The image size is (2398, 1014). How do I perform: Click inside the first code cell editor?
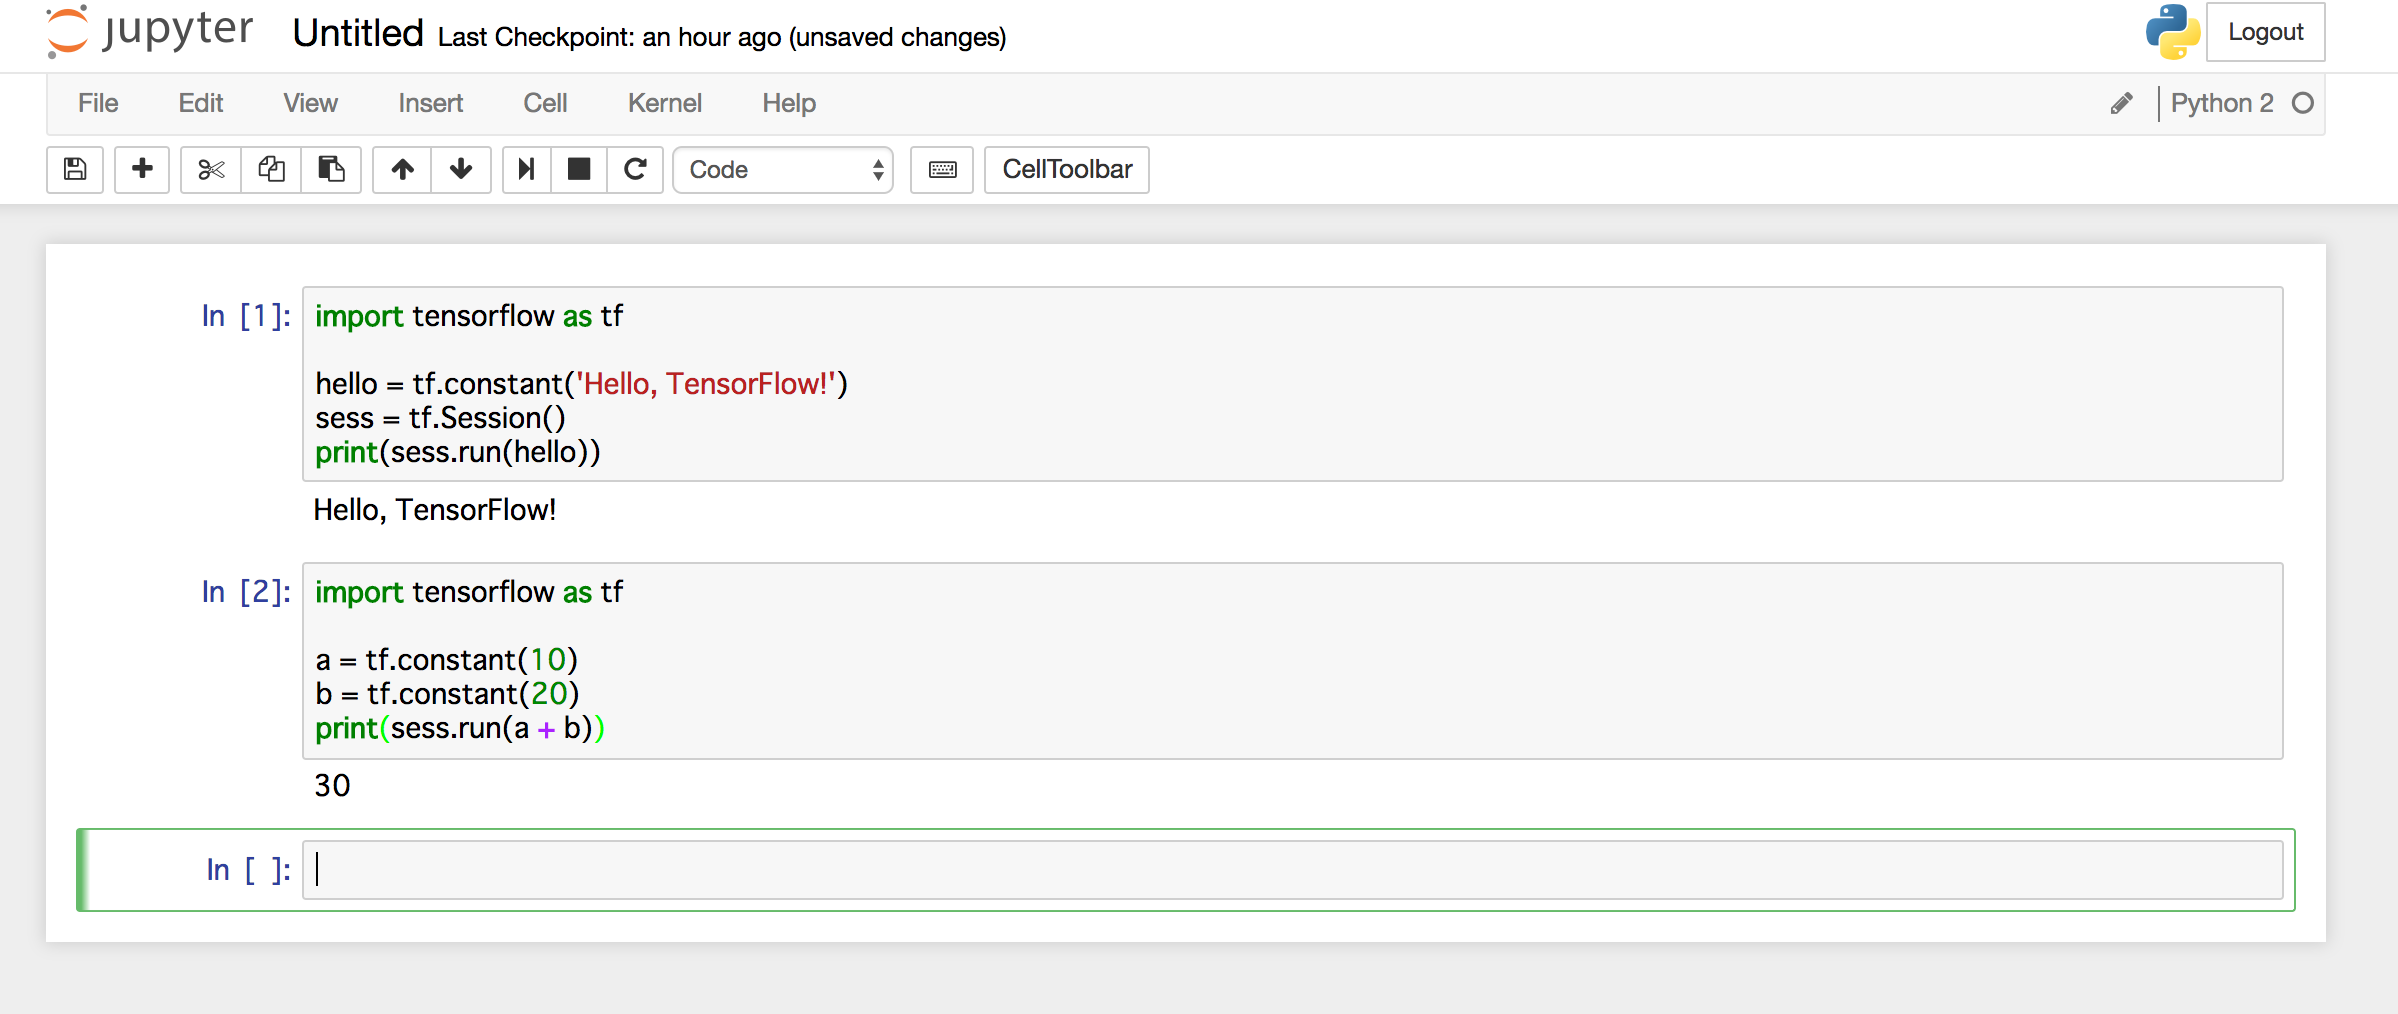click(1292, 384)
